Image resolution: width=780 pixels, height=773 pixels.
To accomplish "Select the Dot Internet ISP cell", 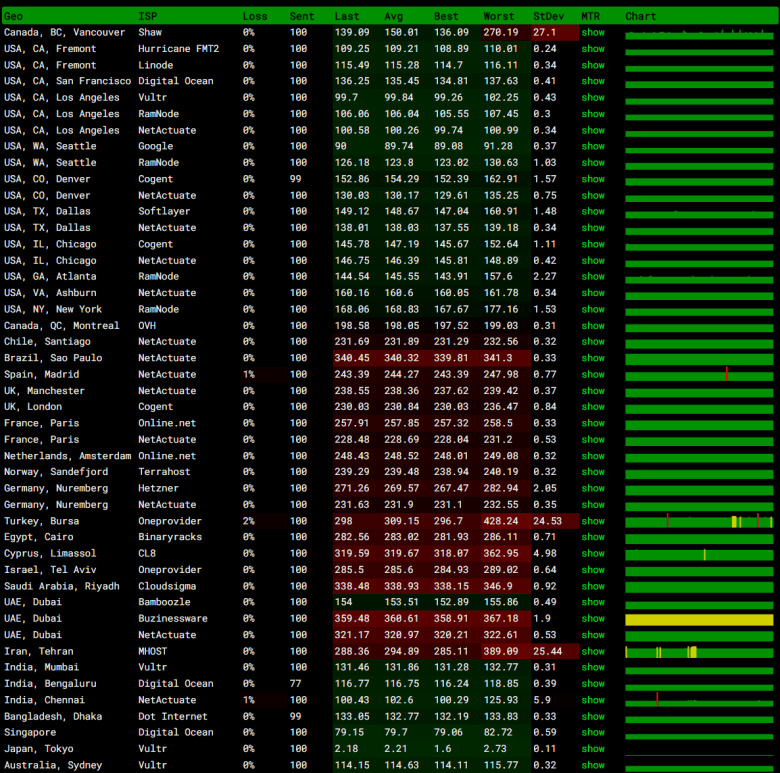I will tap(173, 717).
